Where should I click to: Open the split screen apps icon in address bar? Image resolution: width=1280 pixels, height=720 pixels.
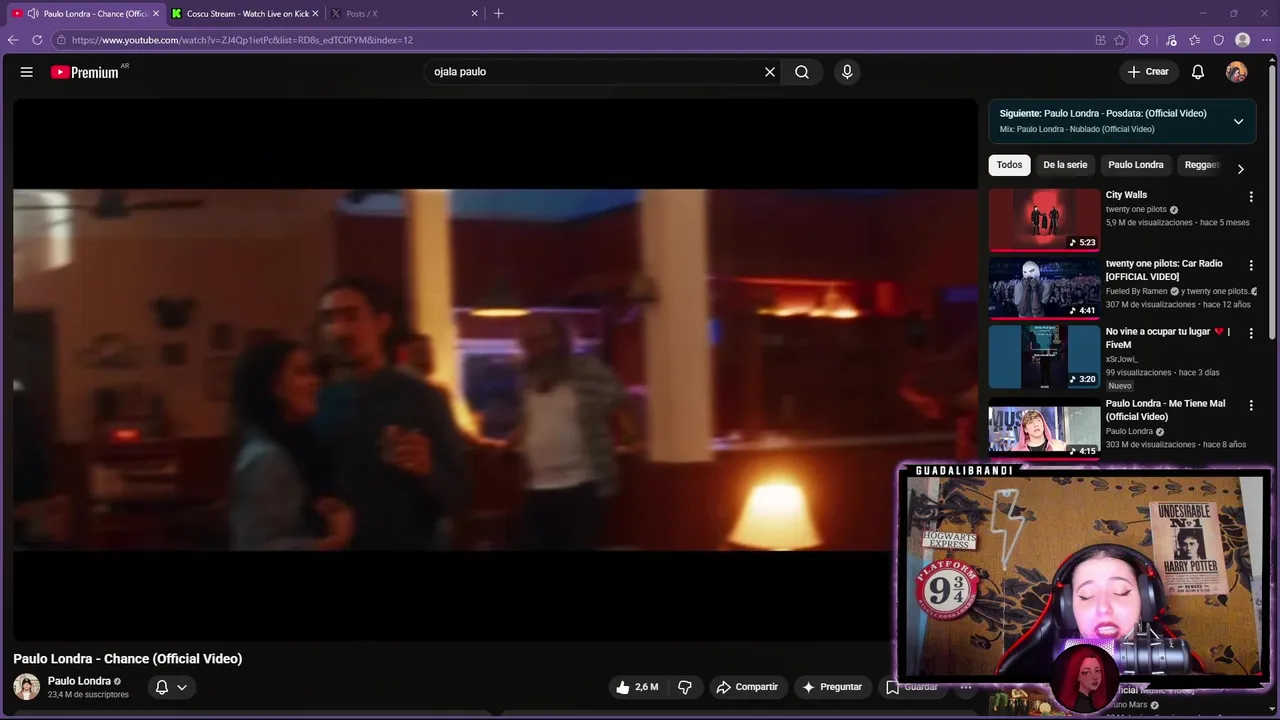click(x=1100, y=40)
